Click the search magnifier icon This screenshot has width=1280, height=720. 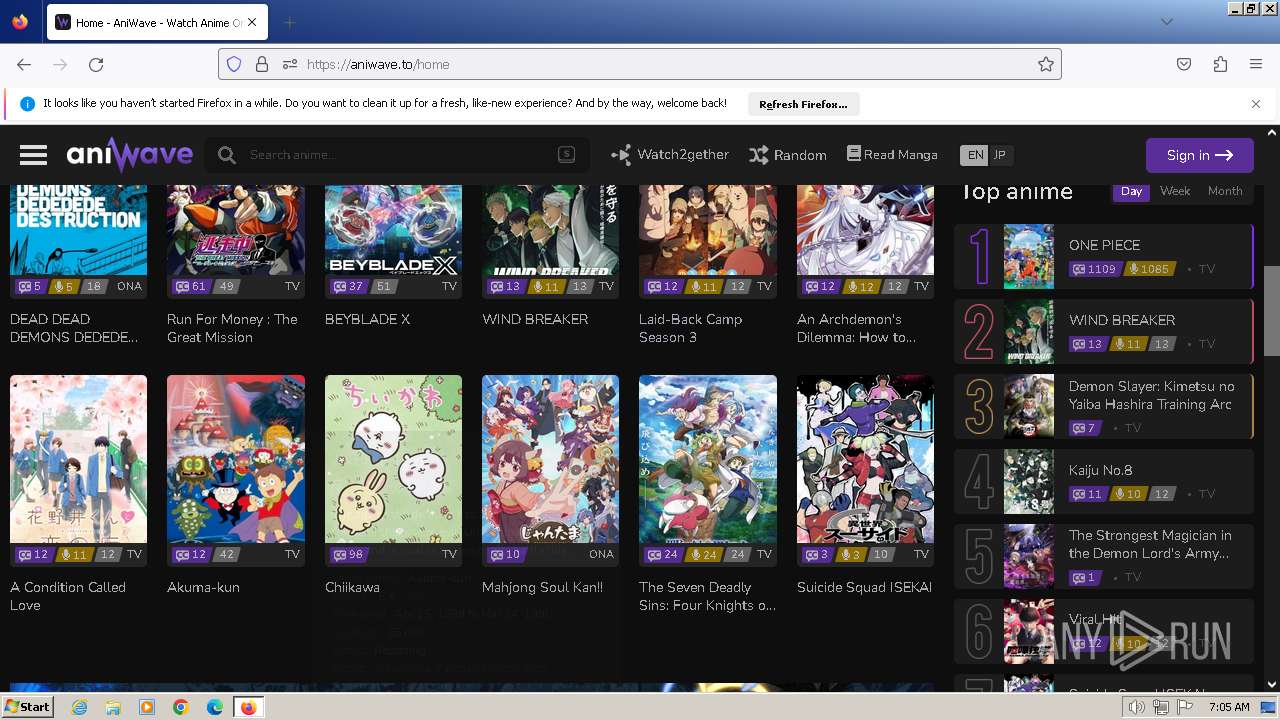click(x=227, y=155)
